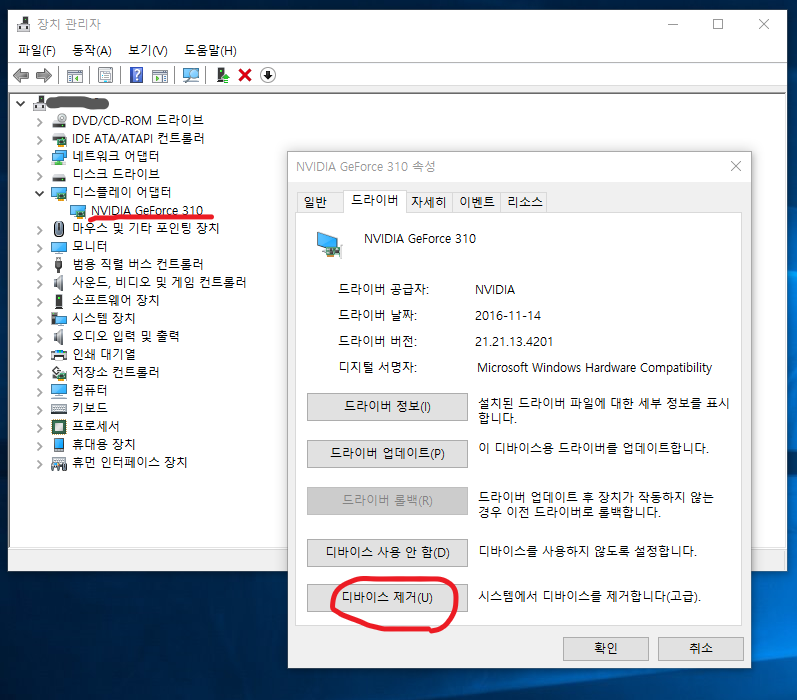This screenshot has height=700, width=797.
Task: Click the update driver toolbar icon
Action: click(x=223, y=75)
